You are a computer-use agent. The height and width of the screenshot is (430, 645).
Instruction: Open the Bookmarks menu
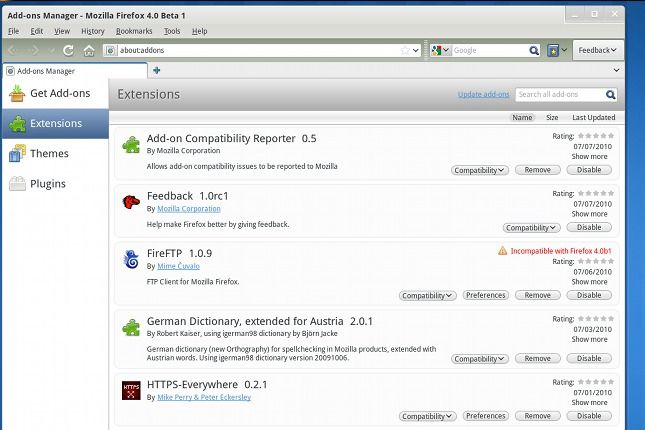(x=134, y=31)
